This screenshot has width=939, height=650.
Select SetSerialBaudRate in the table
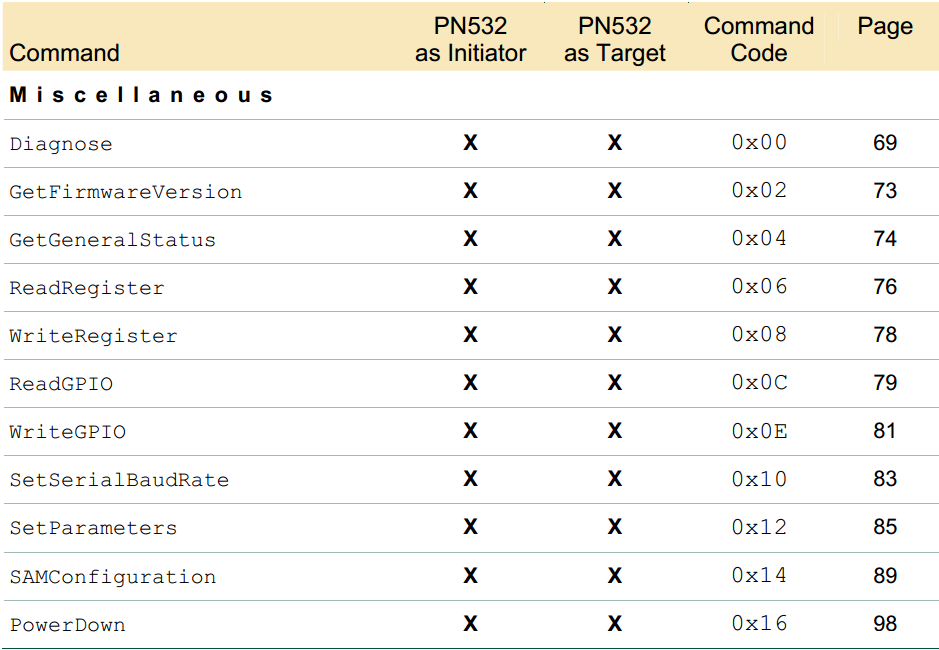point(119,480)
